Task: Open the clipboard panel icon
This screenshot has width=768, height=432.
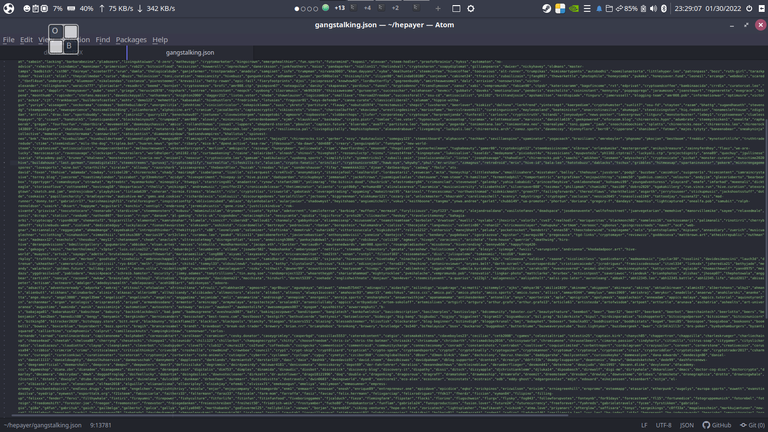Action: tap(35, 8)
